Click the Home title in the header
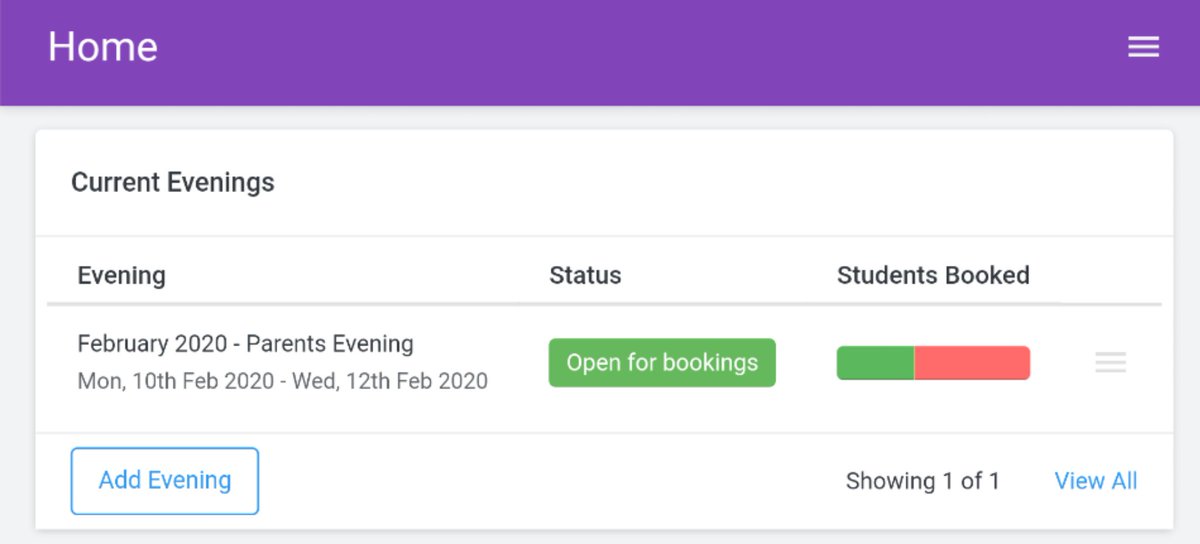Screen dimensions: 1200x544 tap(103, 47)
